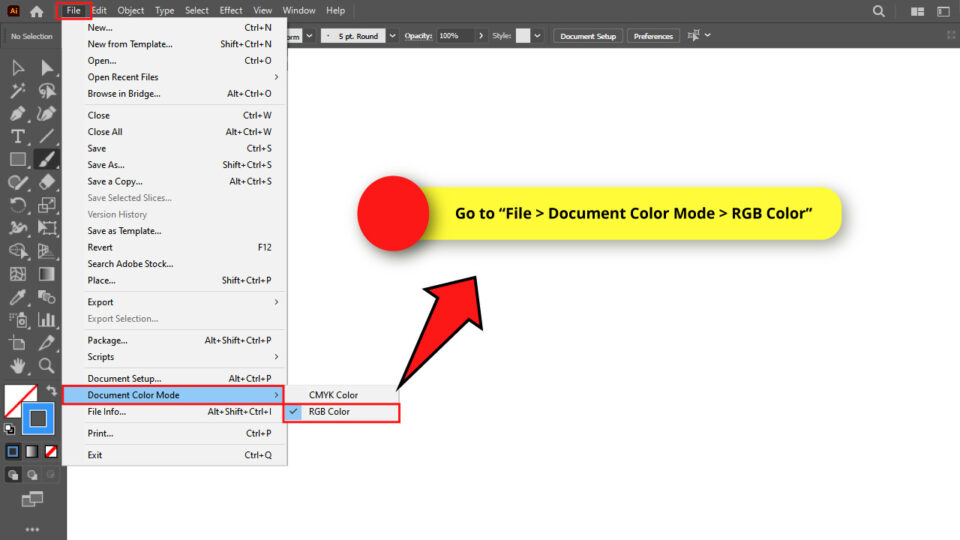Click the Stroke color swatch

tap(38, 419)
